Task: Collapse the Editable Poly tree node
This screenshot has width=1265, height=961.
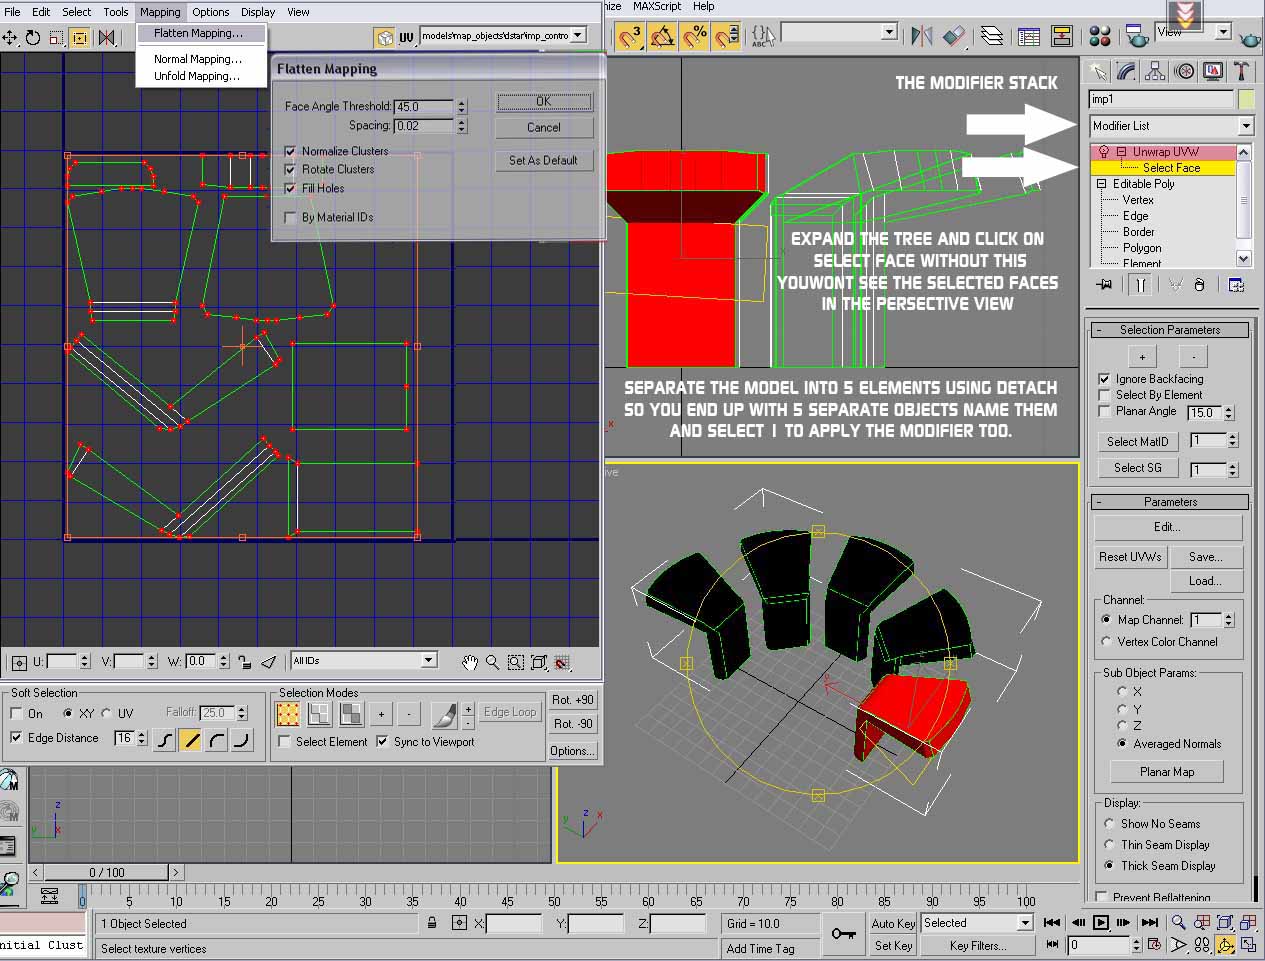Action: 1102,184
